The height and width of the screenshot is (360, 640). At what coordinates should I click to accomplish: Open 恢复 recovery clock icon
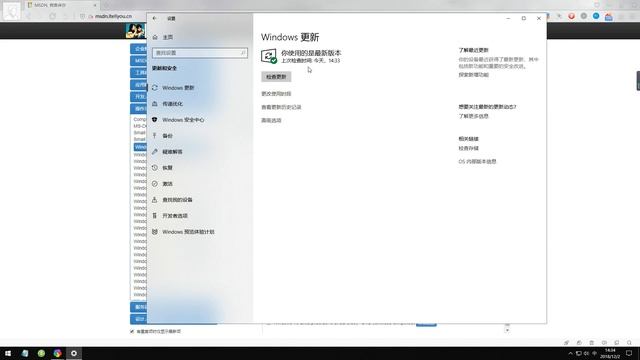pos(155,168)
